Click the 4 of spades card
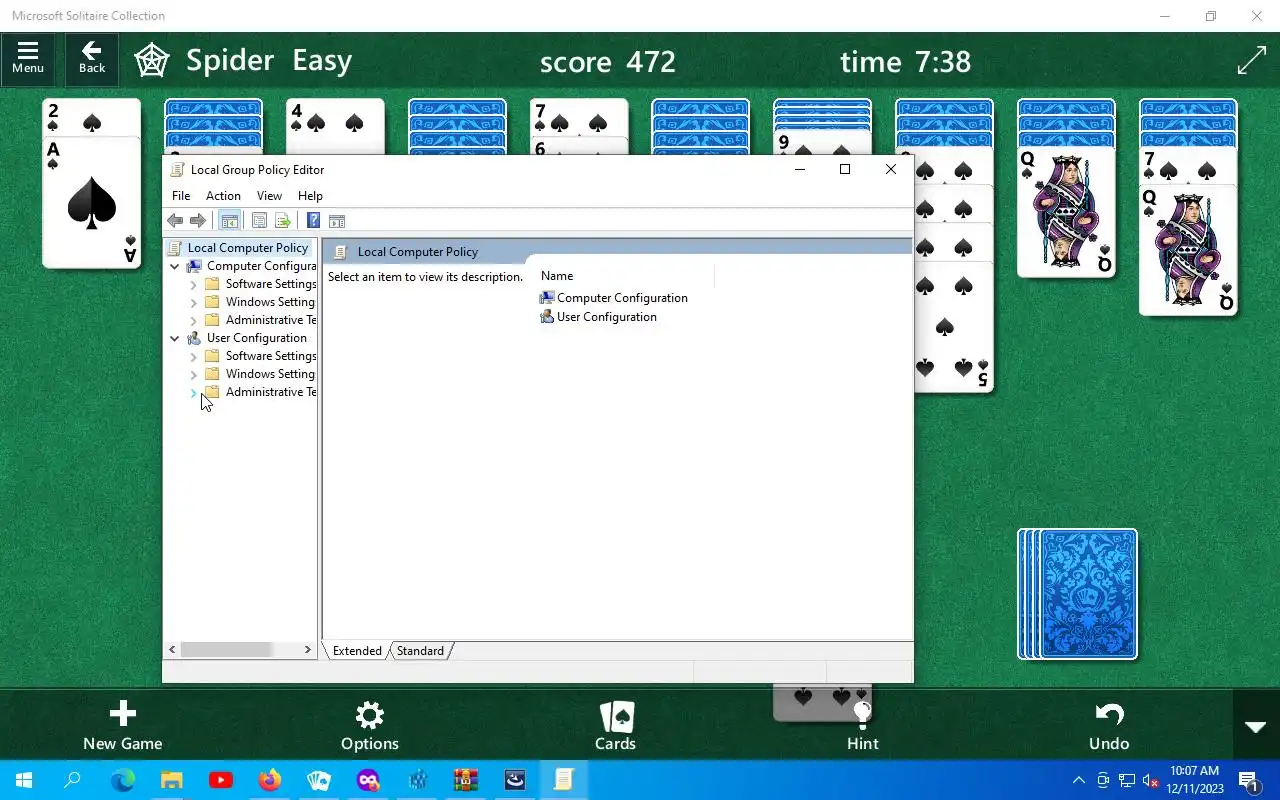Viewport: 1280px width, 800px height. pos(335,125)
